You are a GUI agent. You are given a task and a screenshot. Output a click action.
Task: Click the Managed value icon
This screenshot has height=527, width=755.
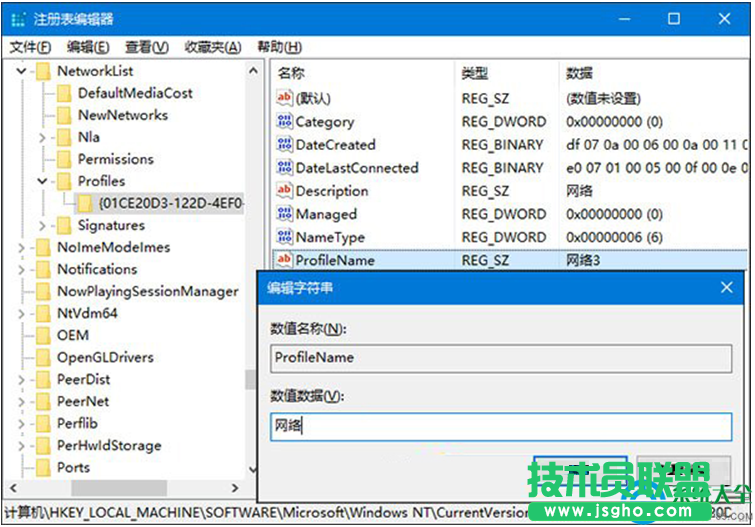(284, 214)
